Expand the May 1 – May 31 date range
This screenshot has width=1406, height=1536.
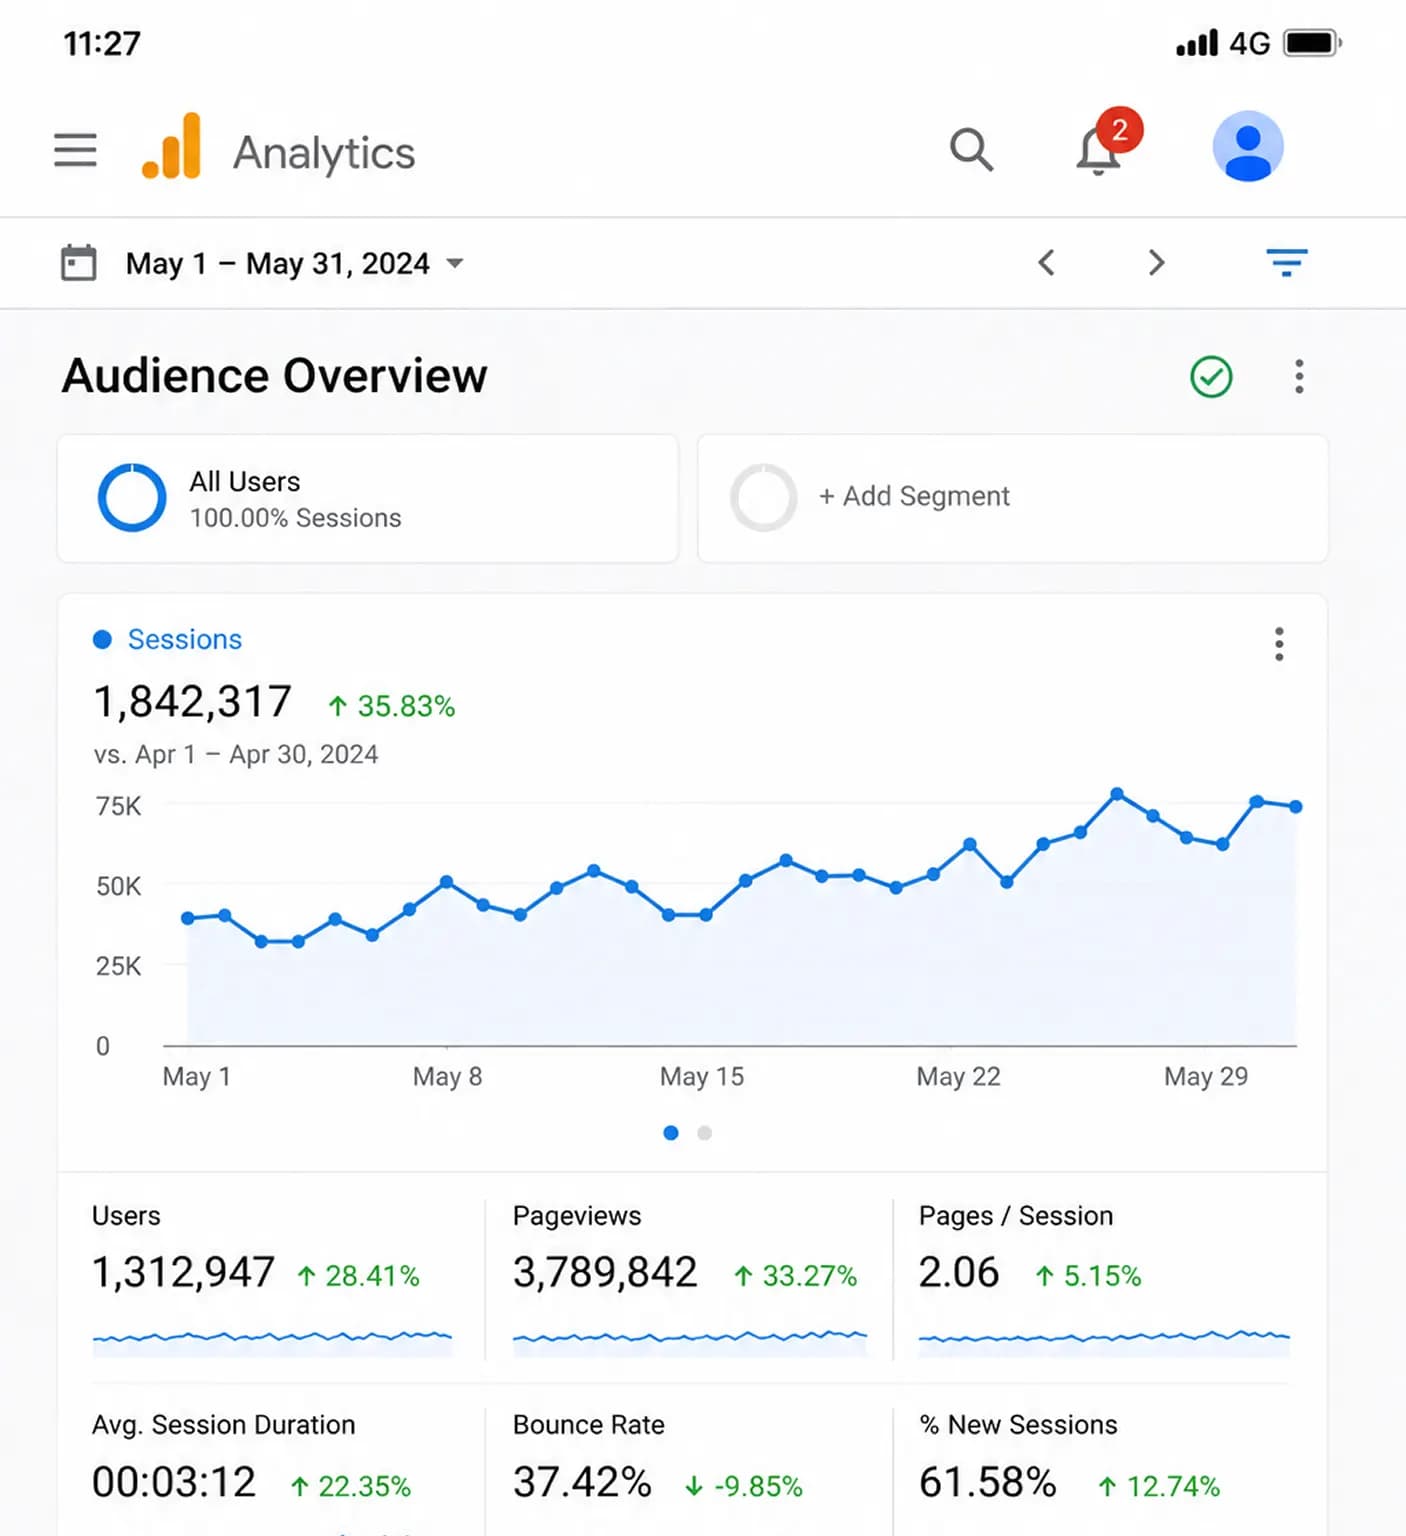[x=294, y=263]
